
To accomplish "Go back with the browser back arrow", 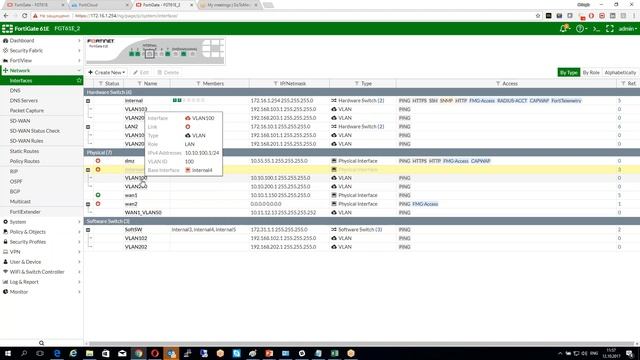I will tap(6, 16).
